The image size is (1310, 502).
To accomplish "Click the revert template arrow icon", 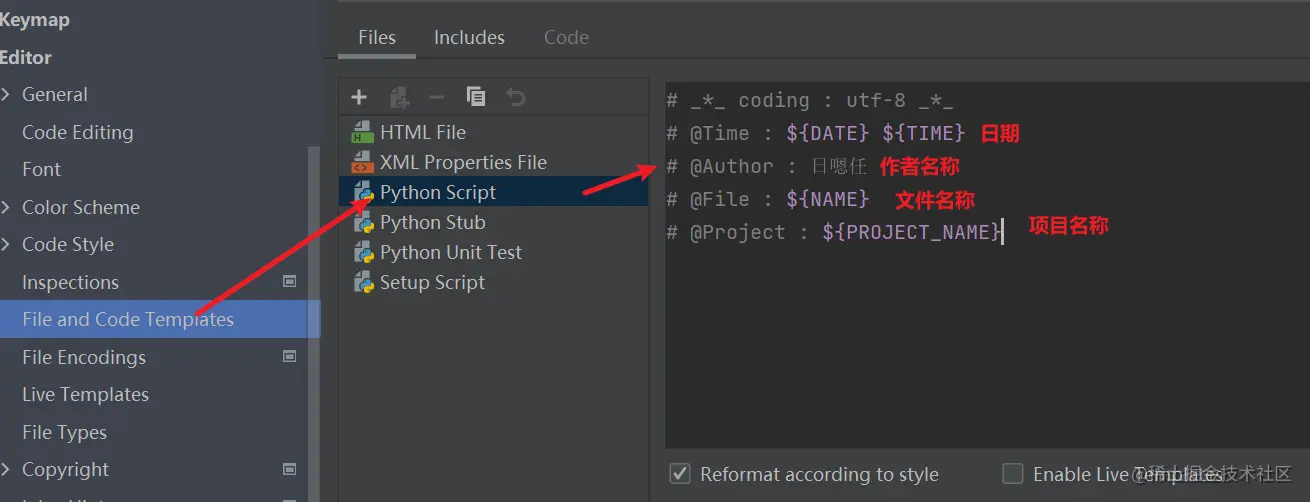I will click(515, 97).
